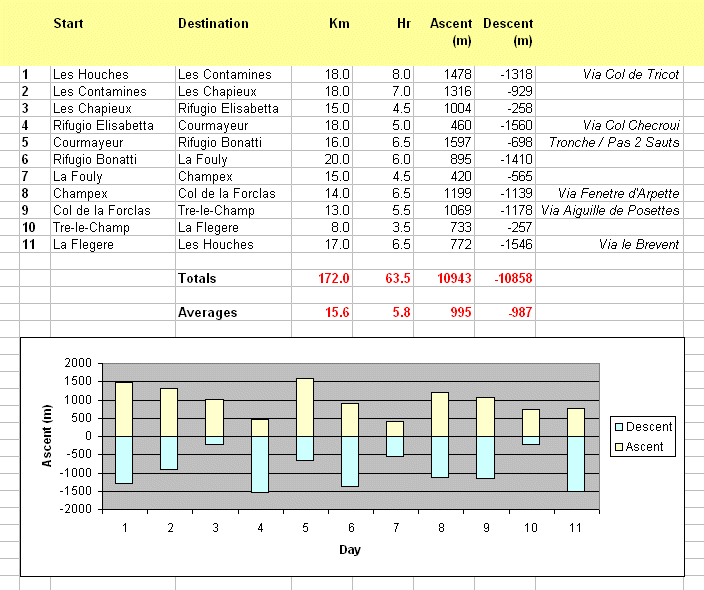Screen dimensions: 704x590
Task: Select the Tronche / Pas 2 Sauts cell
Action: (x=614, y=143)
